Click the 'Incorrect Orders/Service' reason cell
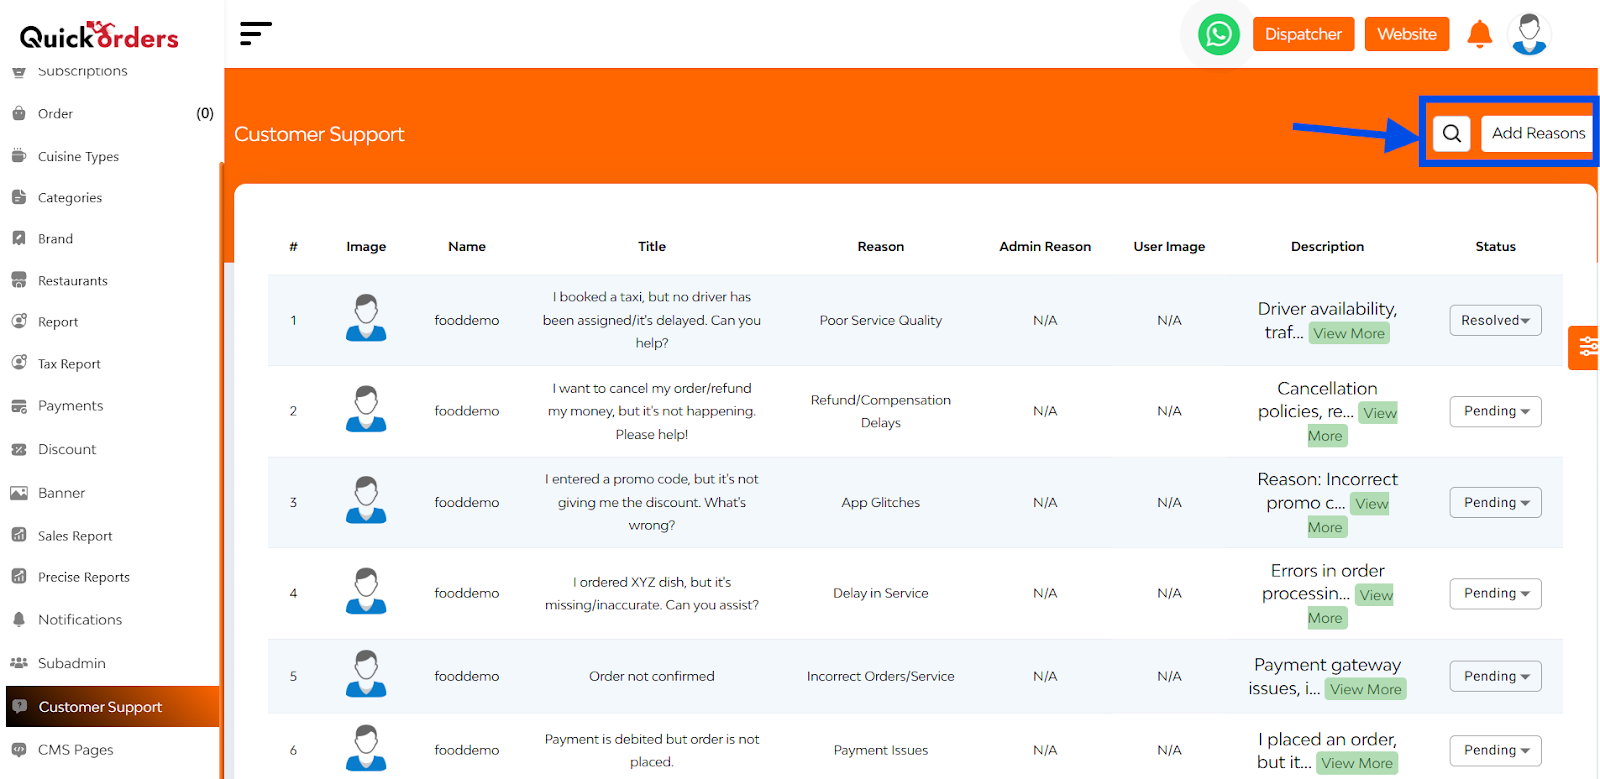This screenshot has height=779, width=1600. 880,676
